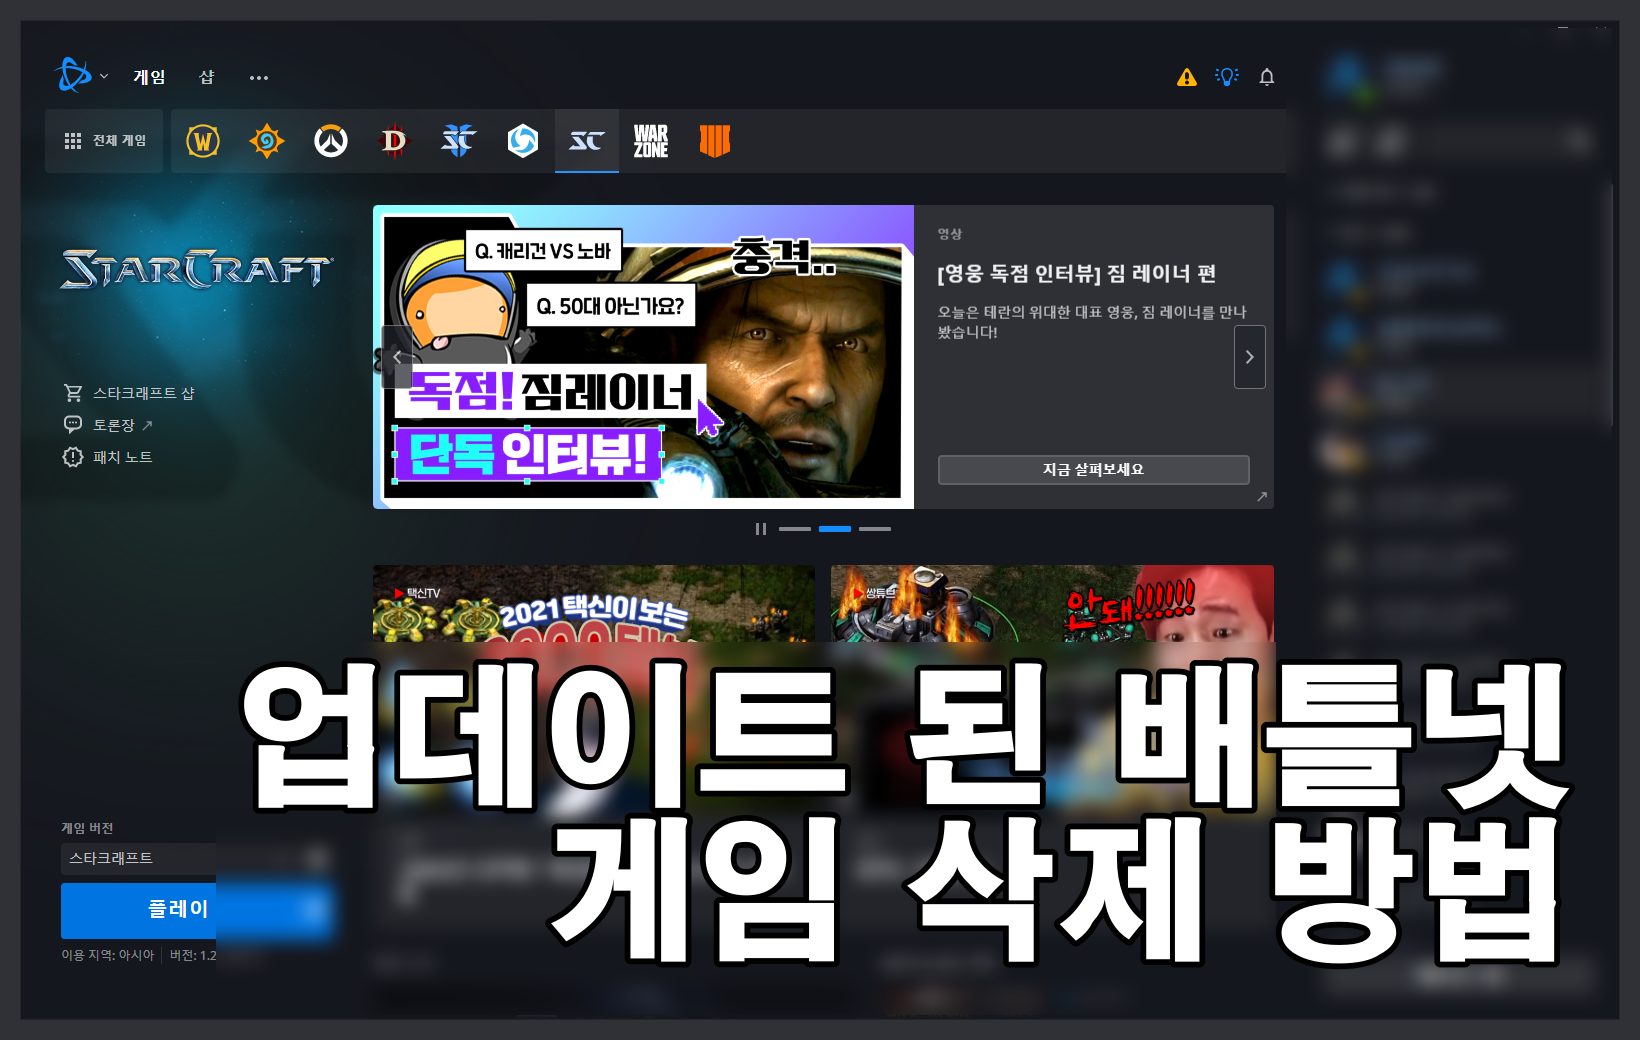Go to previous carousel slide
The image size is (1640, 1040).
pos(397,357)
